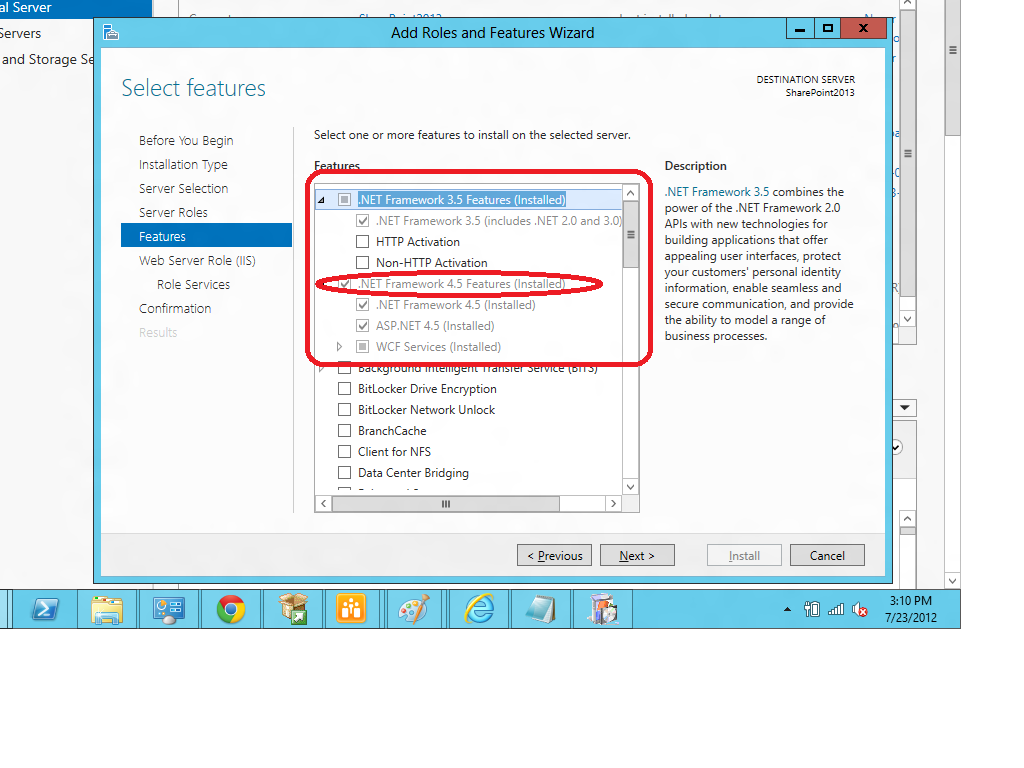
Task: Go to the Confirmation step in sidebar
Action: pos(175,308)
